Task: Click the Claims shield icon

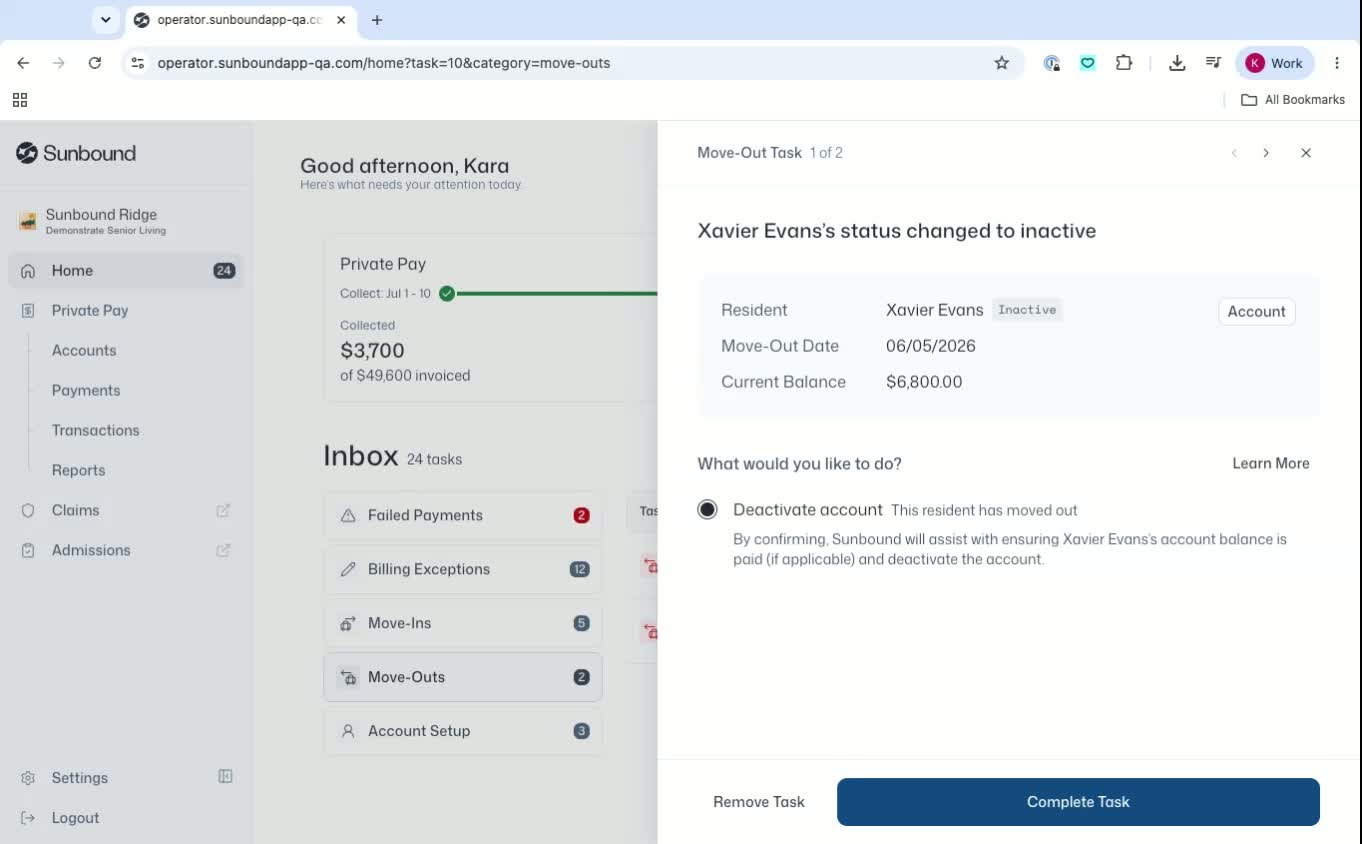Action: coord(28,510)
